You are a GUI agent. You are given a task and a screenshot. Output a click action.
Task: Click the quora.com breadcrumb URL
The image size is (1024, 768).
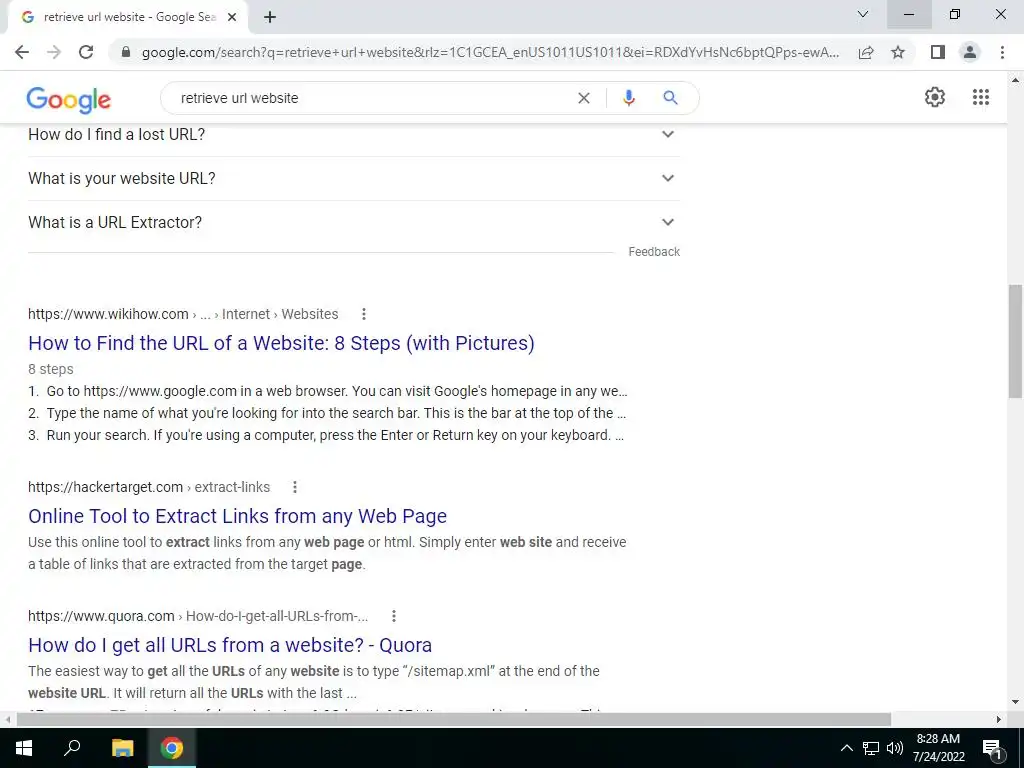[x=198, y=616]
